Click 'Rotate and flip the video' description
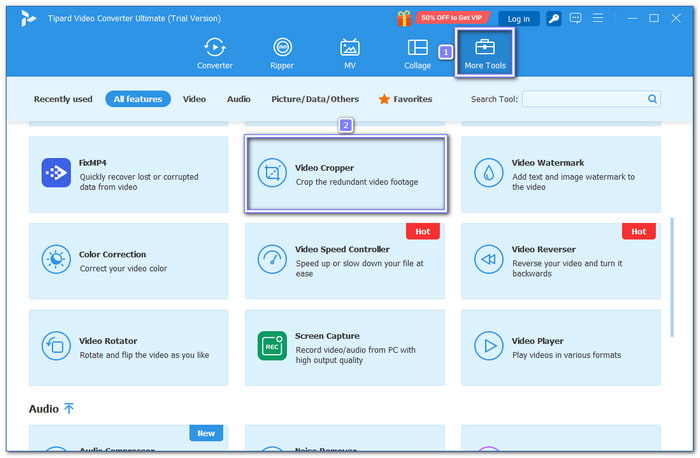Screen dimensions: 700x458 pos(144,355)
